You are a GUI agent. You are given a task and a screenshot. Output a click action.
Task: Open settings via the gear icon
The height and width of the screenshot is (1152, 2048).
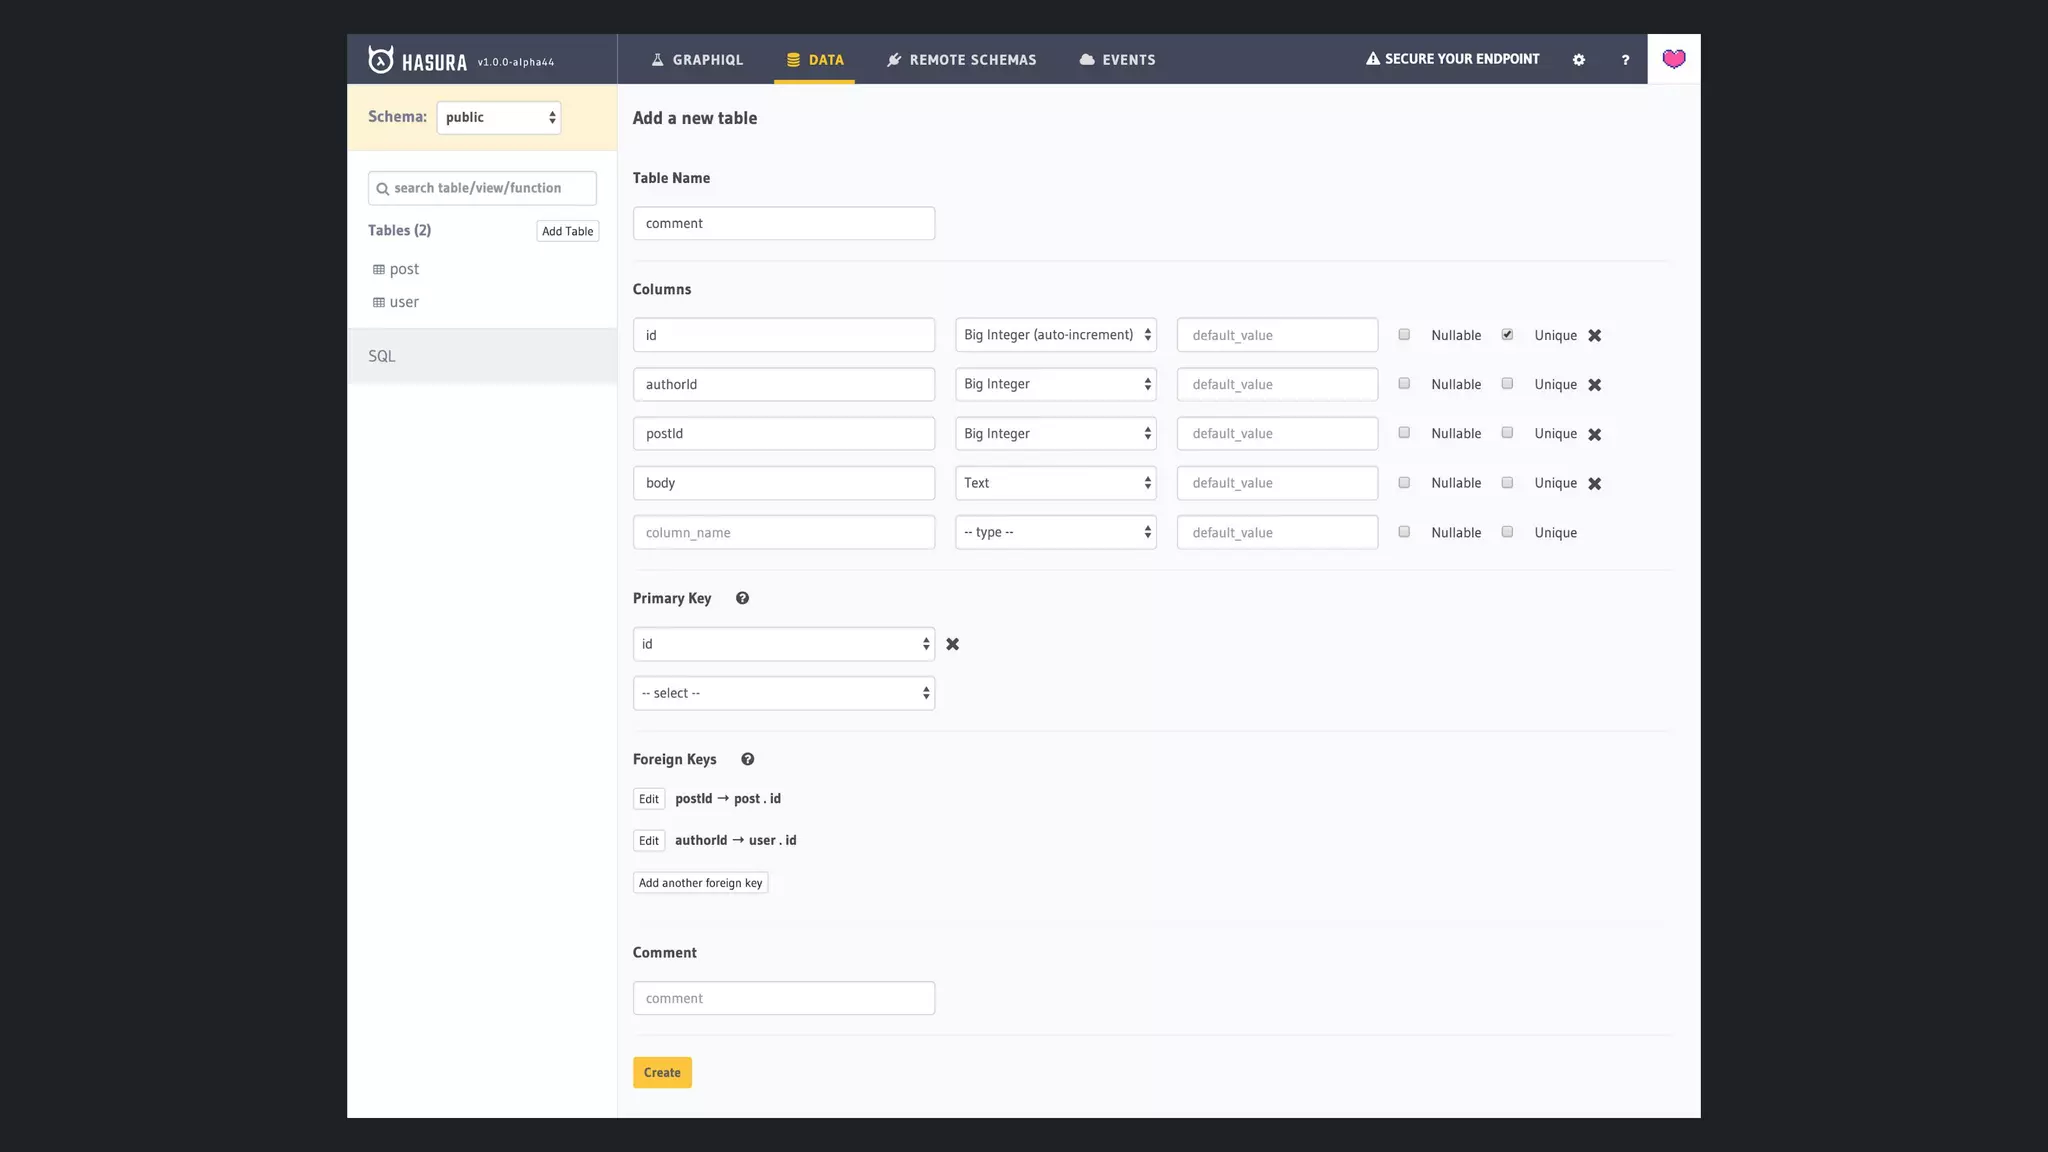pyautogui.click(x=1579, y=60)
